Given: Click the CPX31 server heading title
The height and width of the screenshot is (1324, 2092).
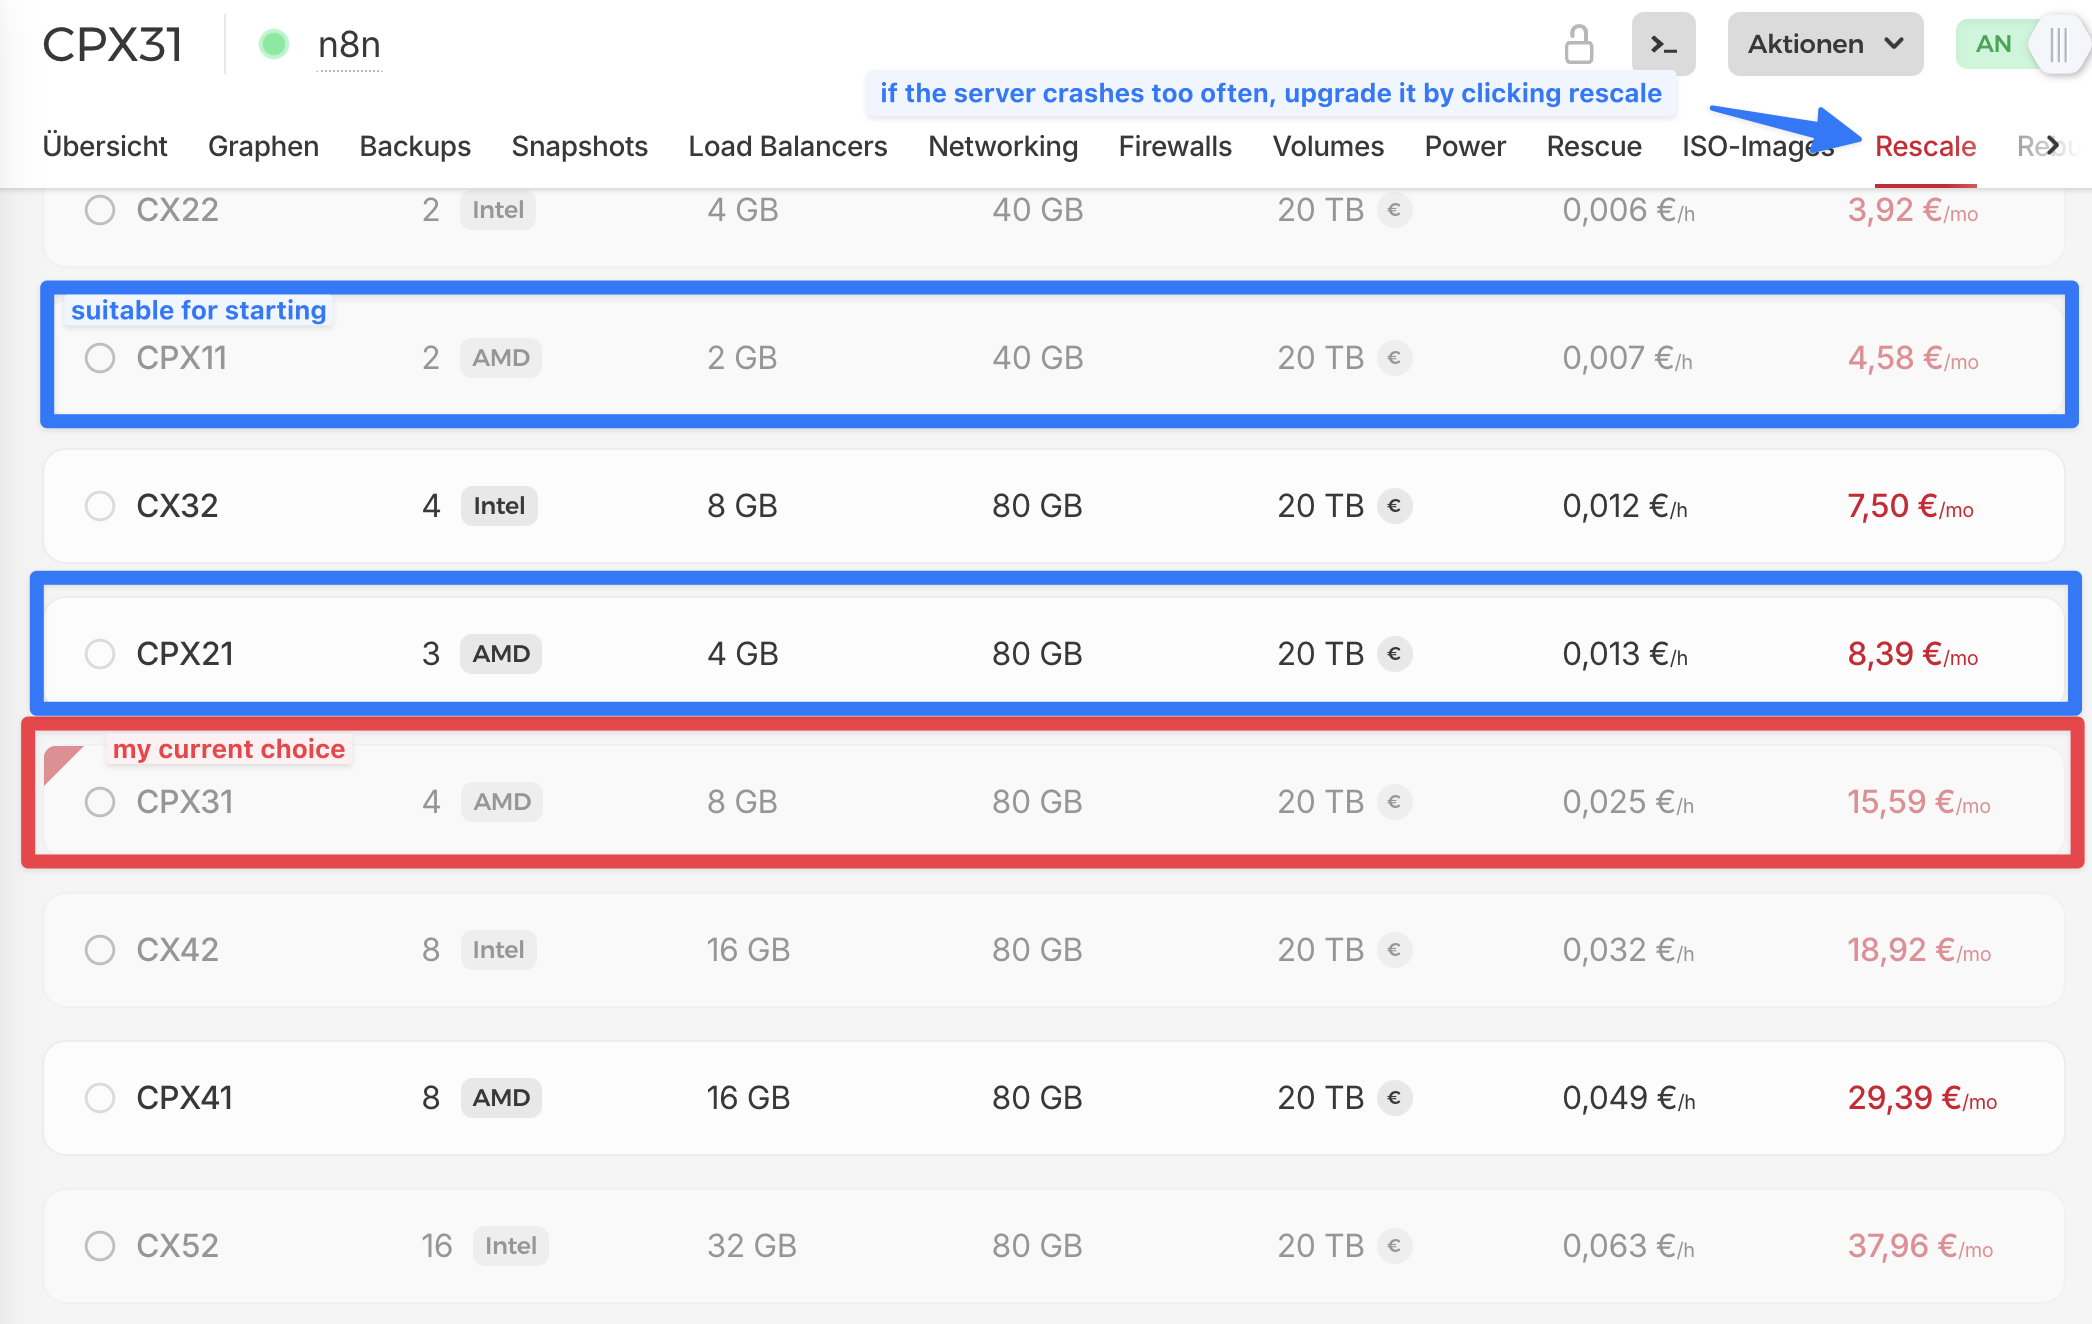Looking at the screenshot, I should click(x=113, y=45).
